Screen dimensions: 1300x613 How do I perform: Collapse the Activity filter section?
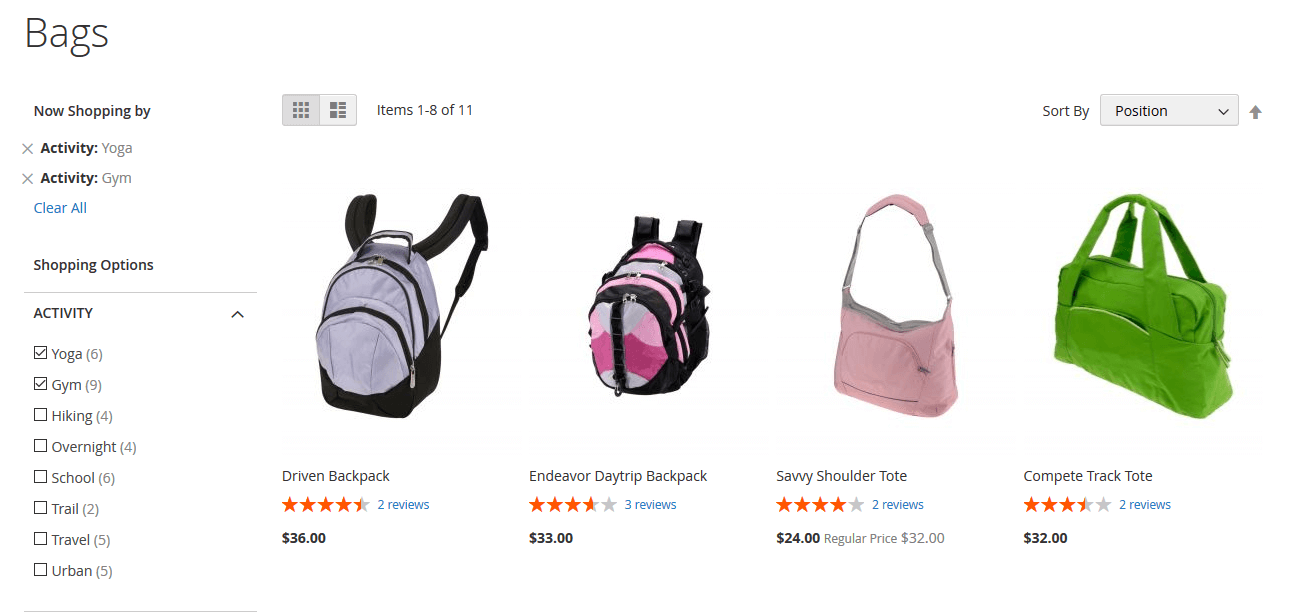[x=237, y=314]
